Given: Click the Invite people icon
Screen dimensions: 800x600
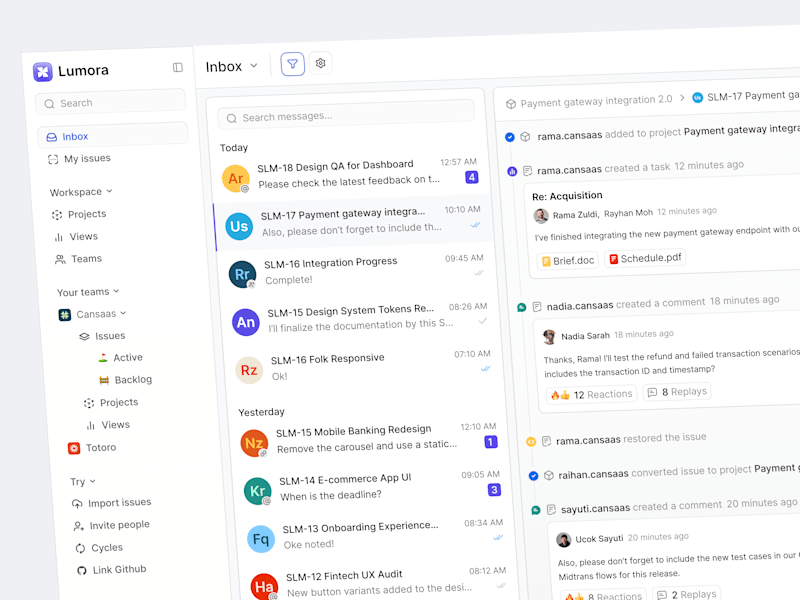Looking at the screenshot, I should click(x=79, y=526).
